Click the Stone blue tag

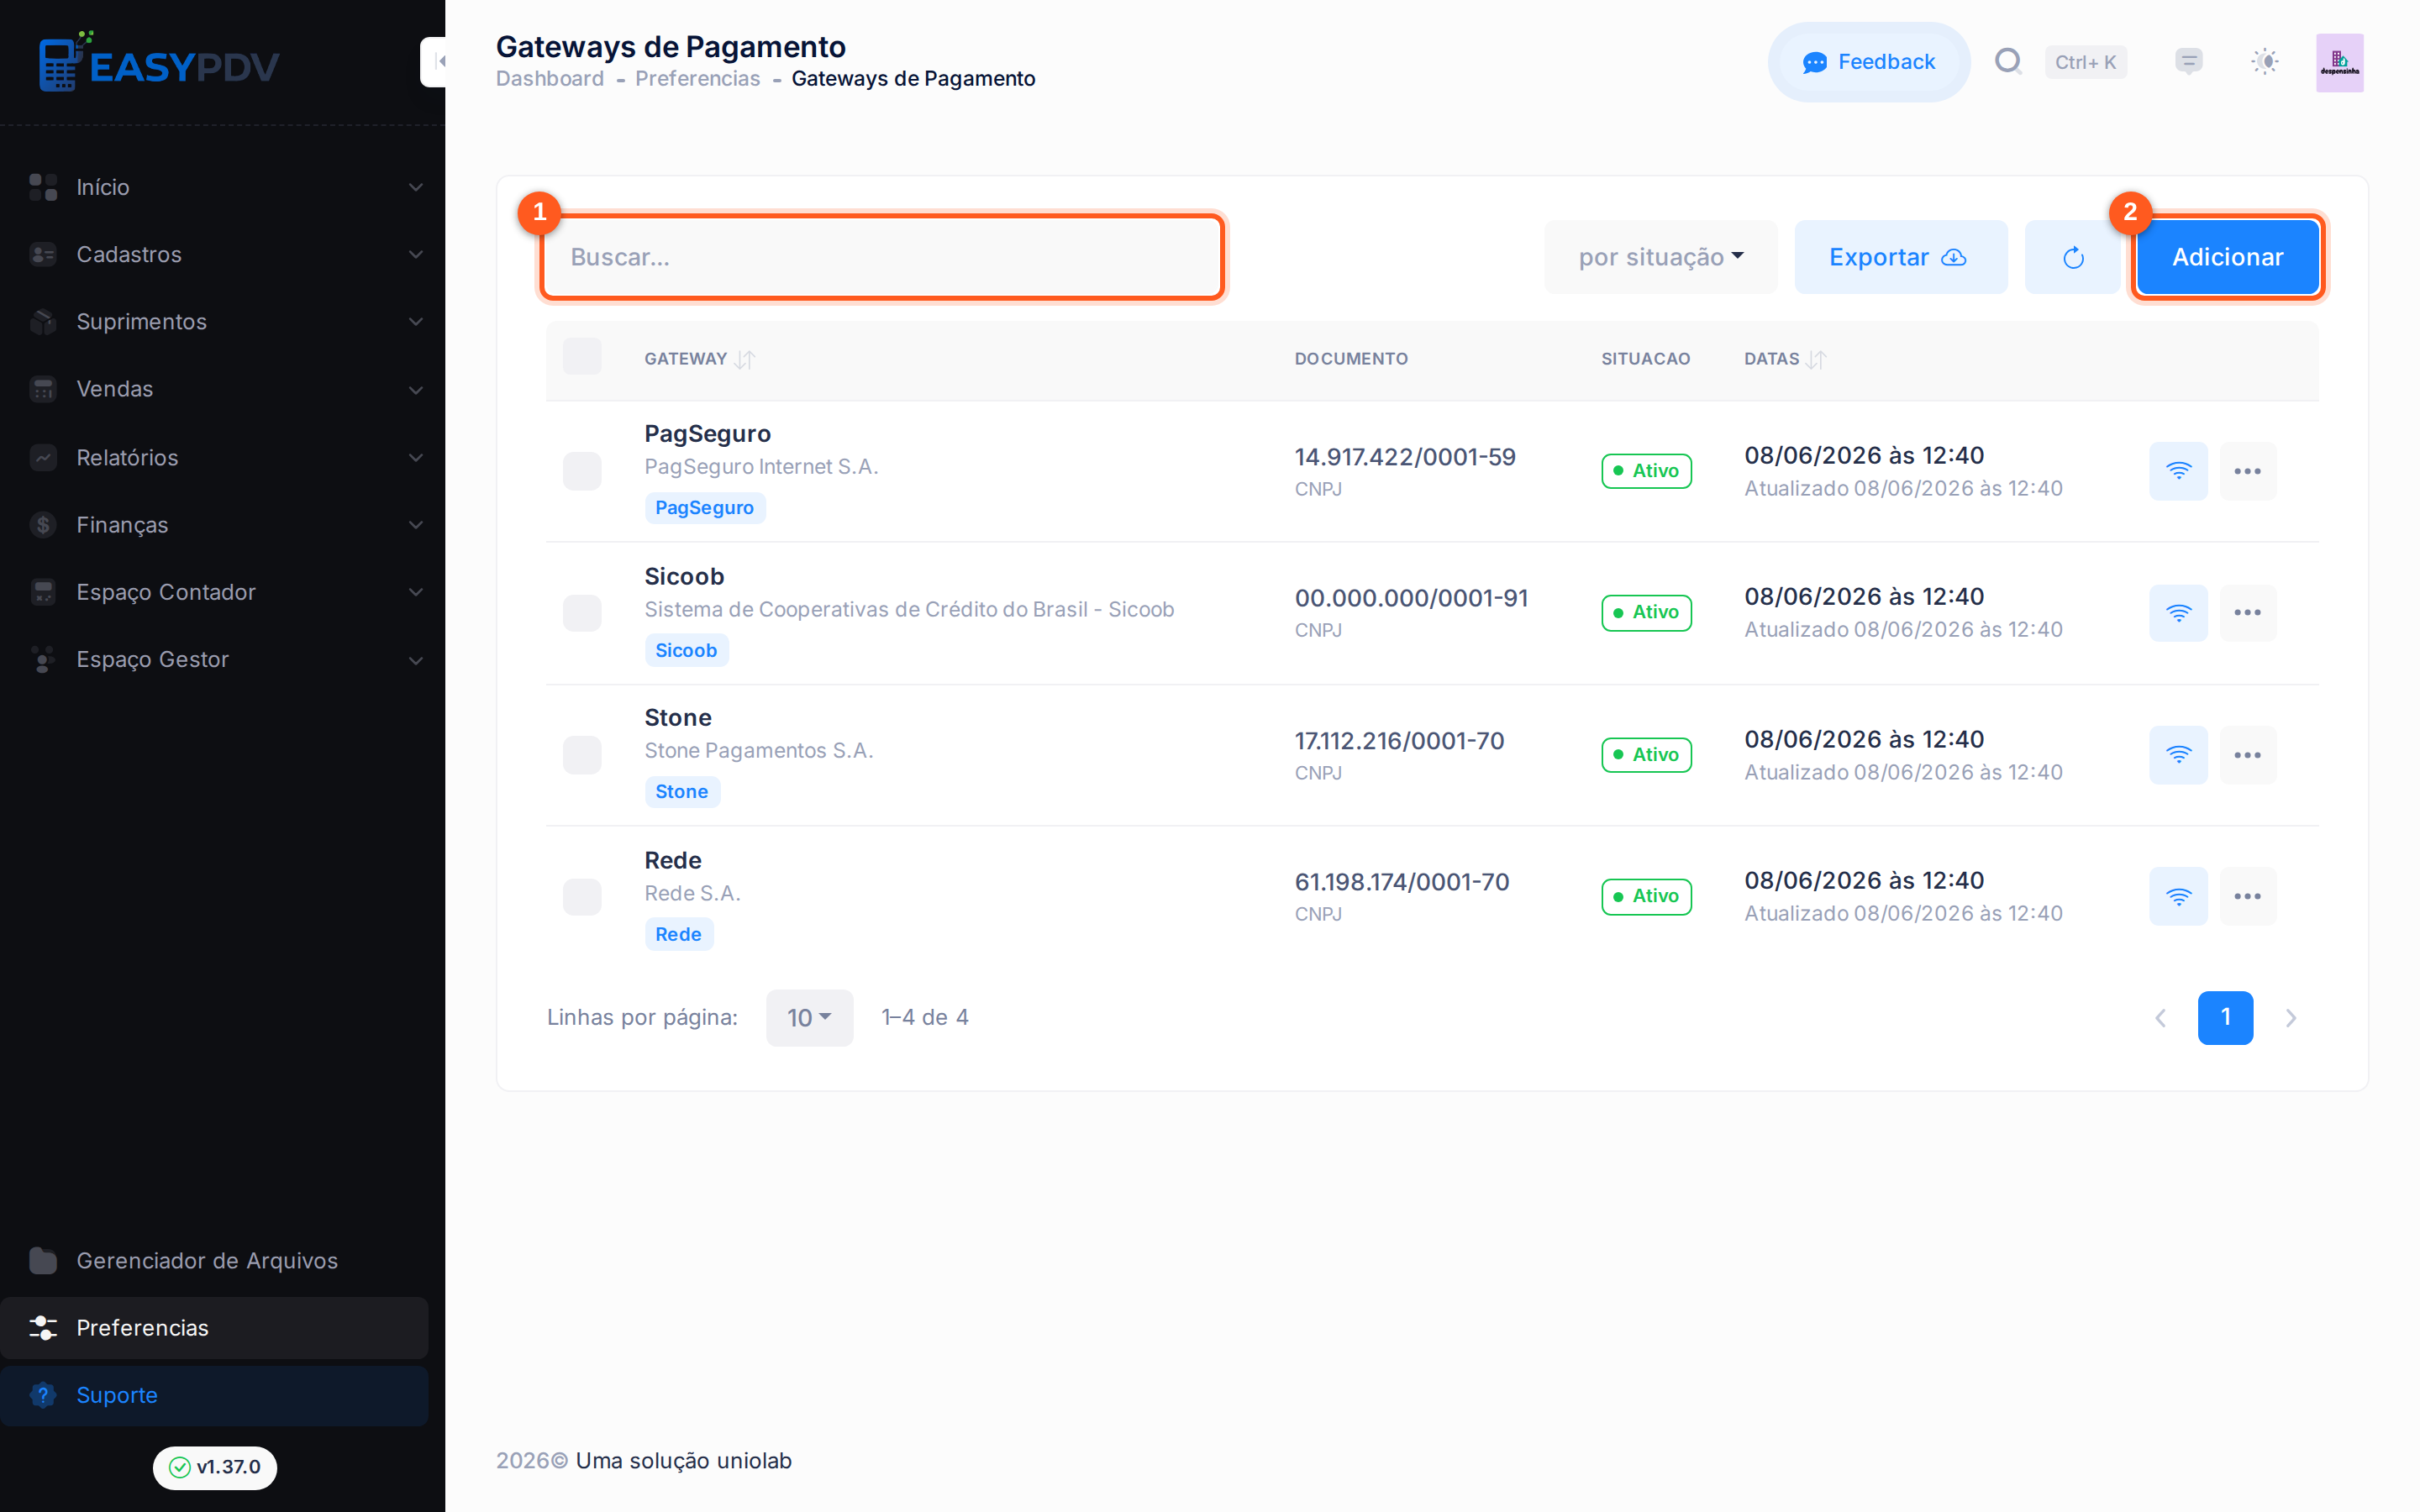682,792
